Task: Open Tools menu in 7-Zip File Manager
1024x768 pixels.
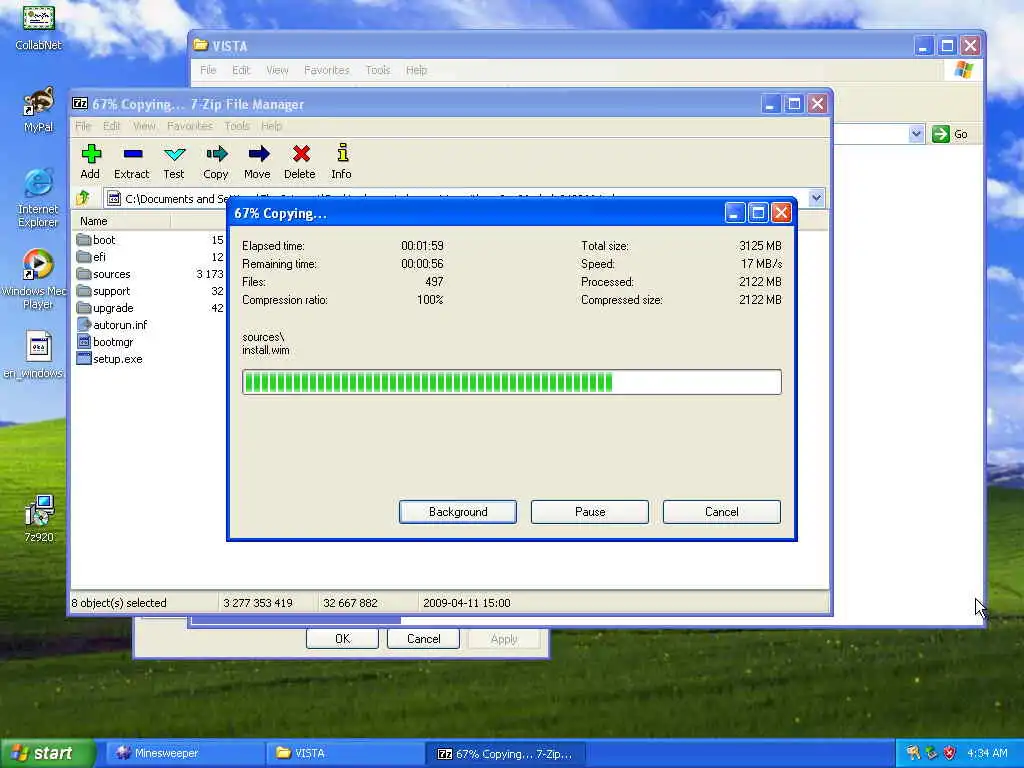Action: coord(237,126)
